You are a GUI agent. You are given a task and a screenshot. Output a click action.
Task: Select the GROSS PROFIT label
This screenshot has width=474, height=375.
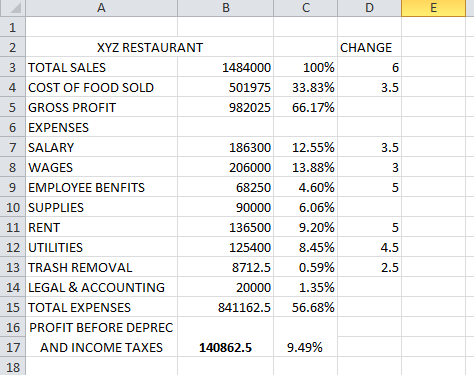pos(102,107)
